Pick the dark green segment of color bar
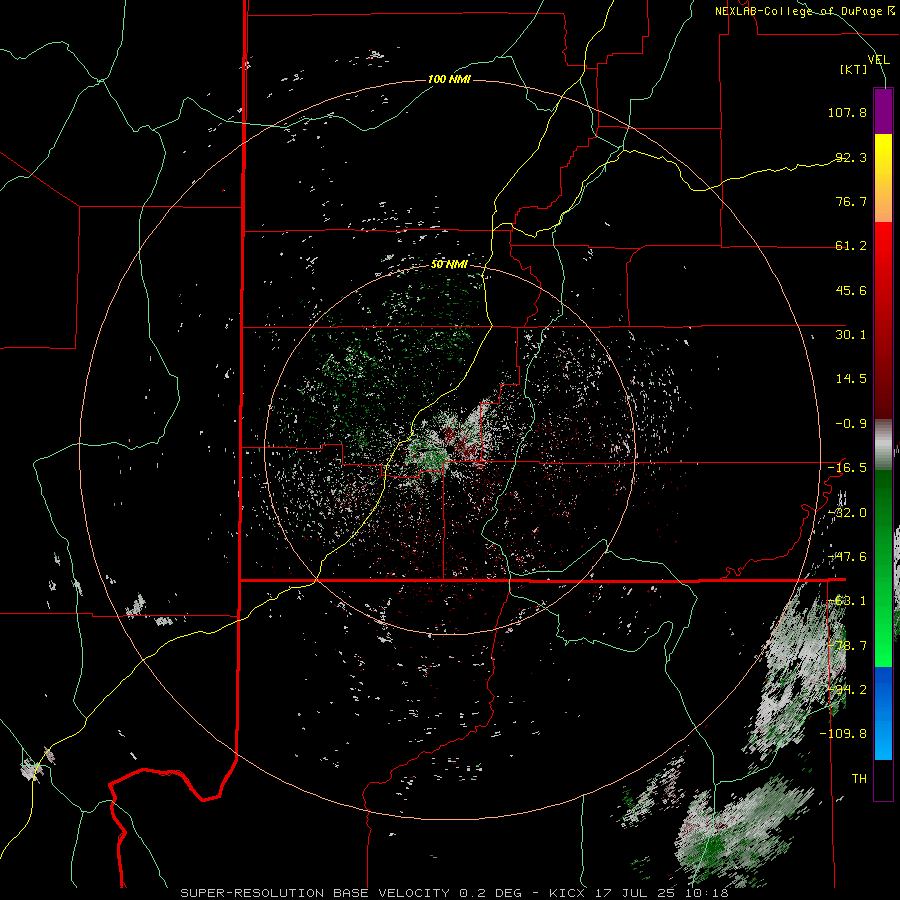The height and width of the screenshot is (900, 900). coord(883,514)
